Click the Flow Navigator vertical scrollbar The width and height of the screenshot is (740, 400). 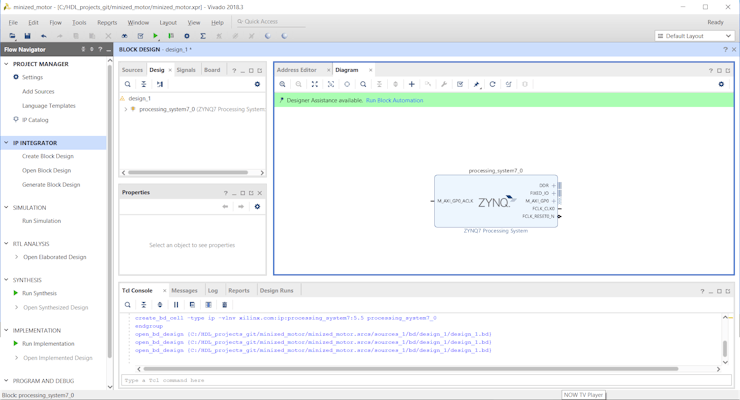click(x=110, y=210)
